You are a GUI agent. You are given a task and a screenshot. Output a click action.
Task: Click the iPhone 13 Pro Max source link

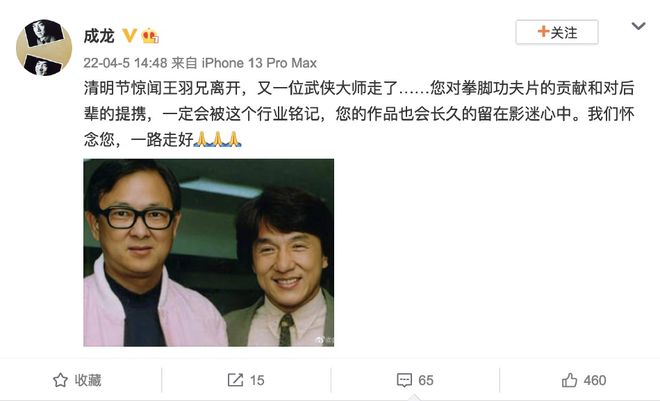click(259, 63)
